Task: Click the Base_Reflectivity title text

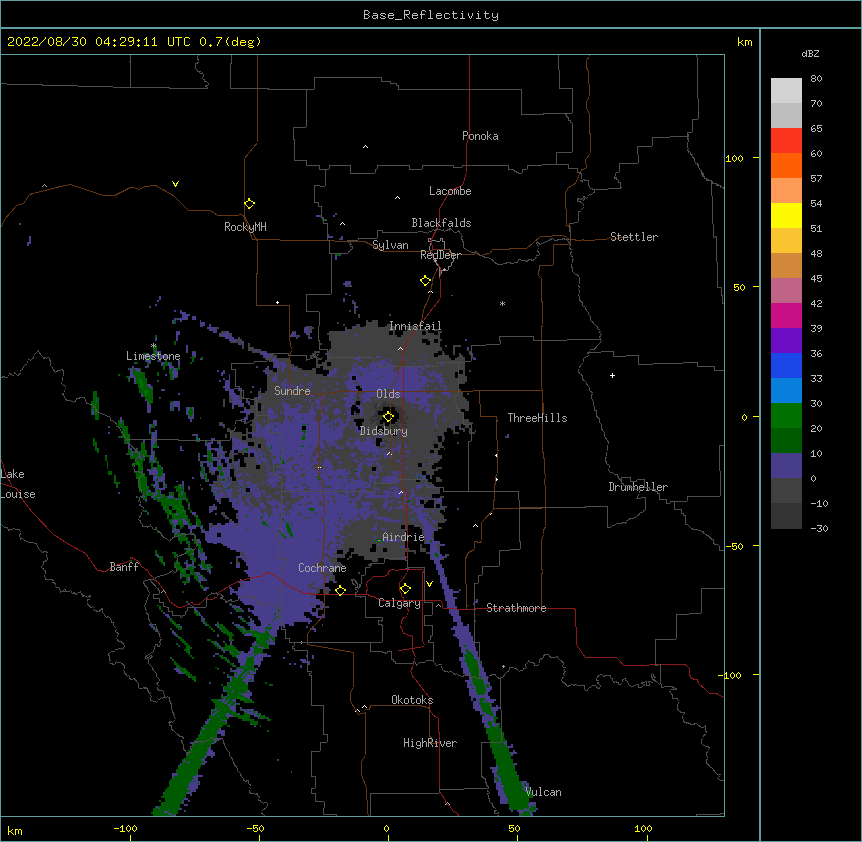Action: click(x=431, y=15)
